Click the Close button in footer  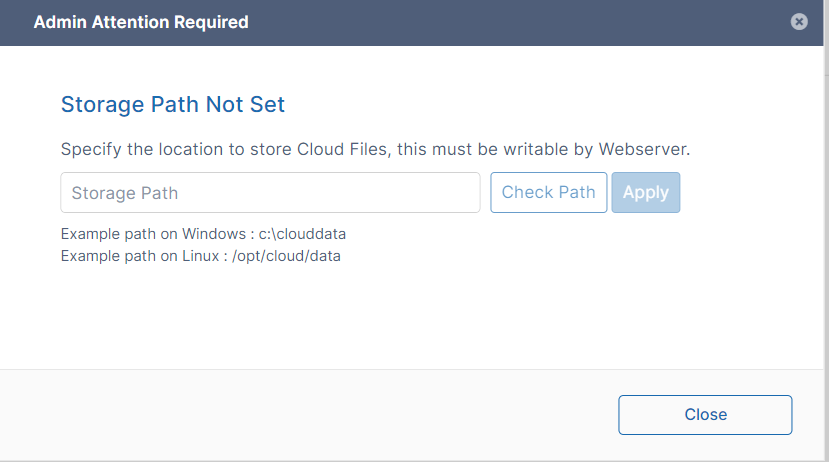[x=705, y=415]
